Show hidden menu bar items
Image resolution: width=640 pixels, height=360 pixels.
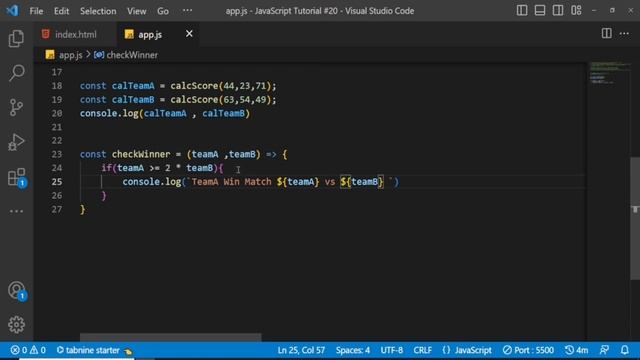pos(187,11)
